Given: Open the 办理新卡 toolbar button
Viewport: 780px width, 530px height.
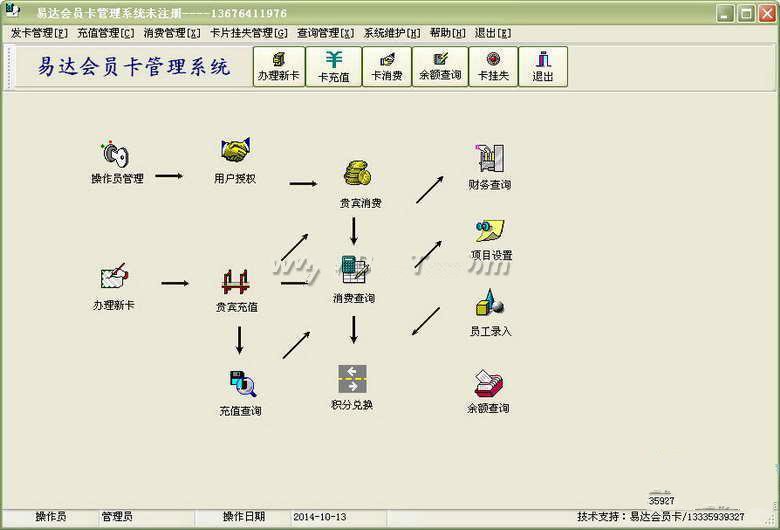Looking at the screenshot, I should 279,67.
